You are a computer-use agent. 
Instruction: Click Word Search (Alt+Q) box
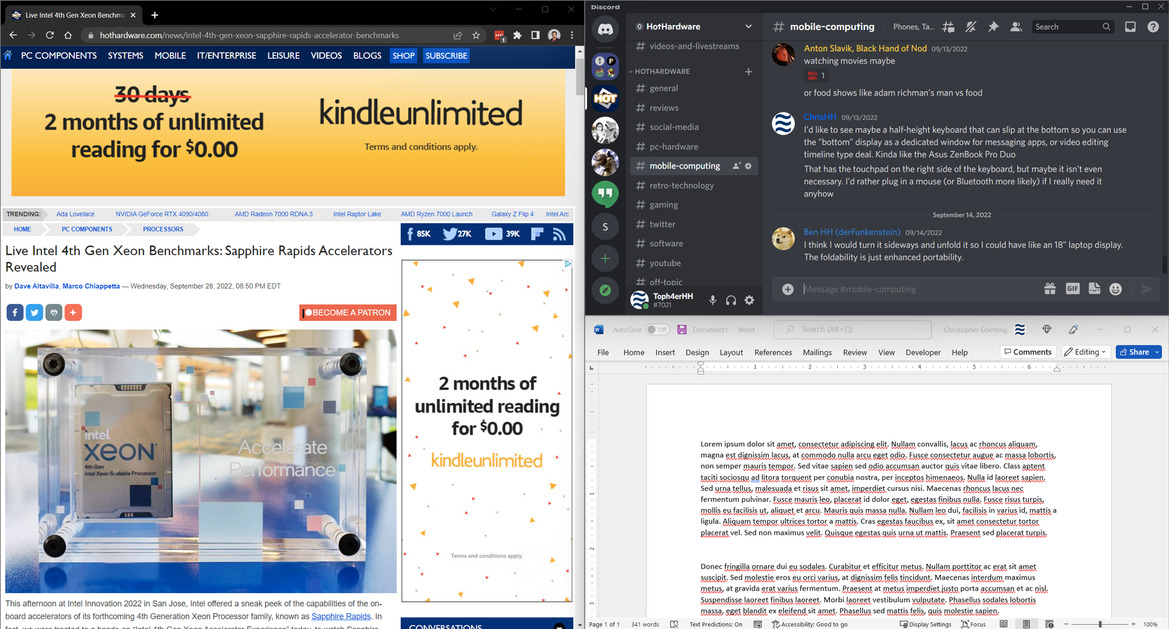pyautogui.click(x=852, y=329)
